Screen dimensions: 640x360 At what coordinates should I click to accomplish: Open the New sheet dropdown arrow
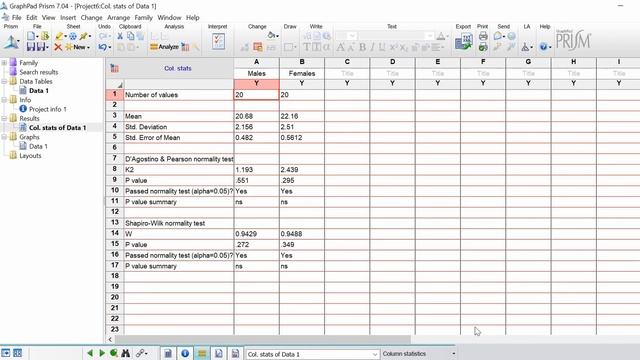click(x=89, y=48)
